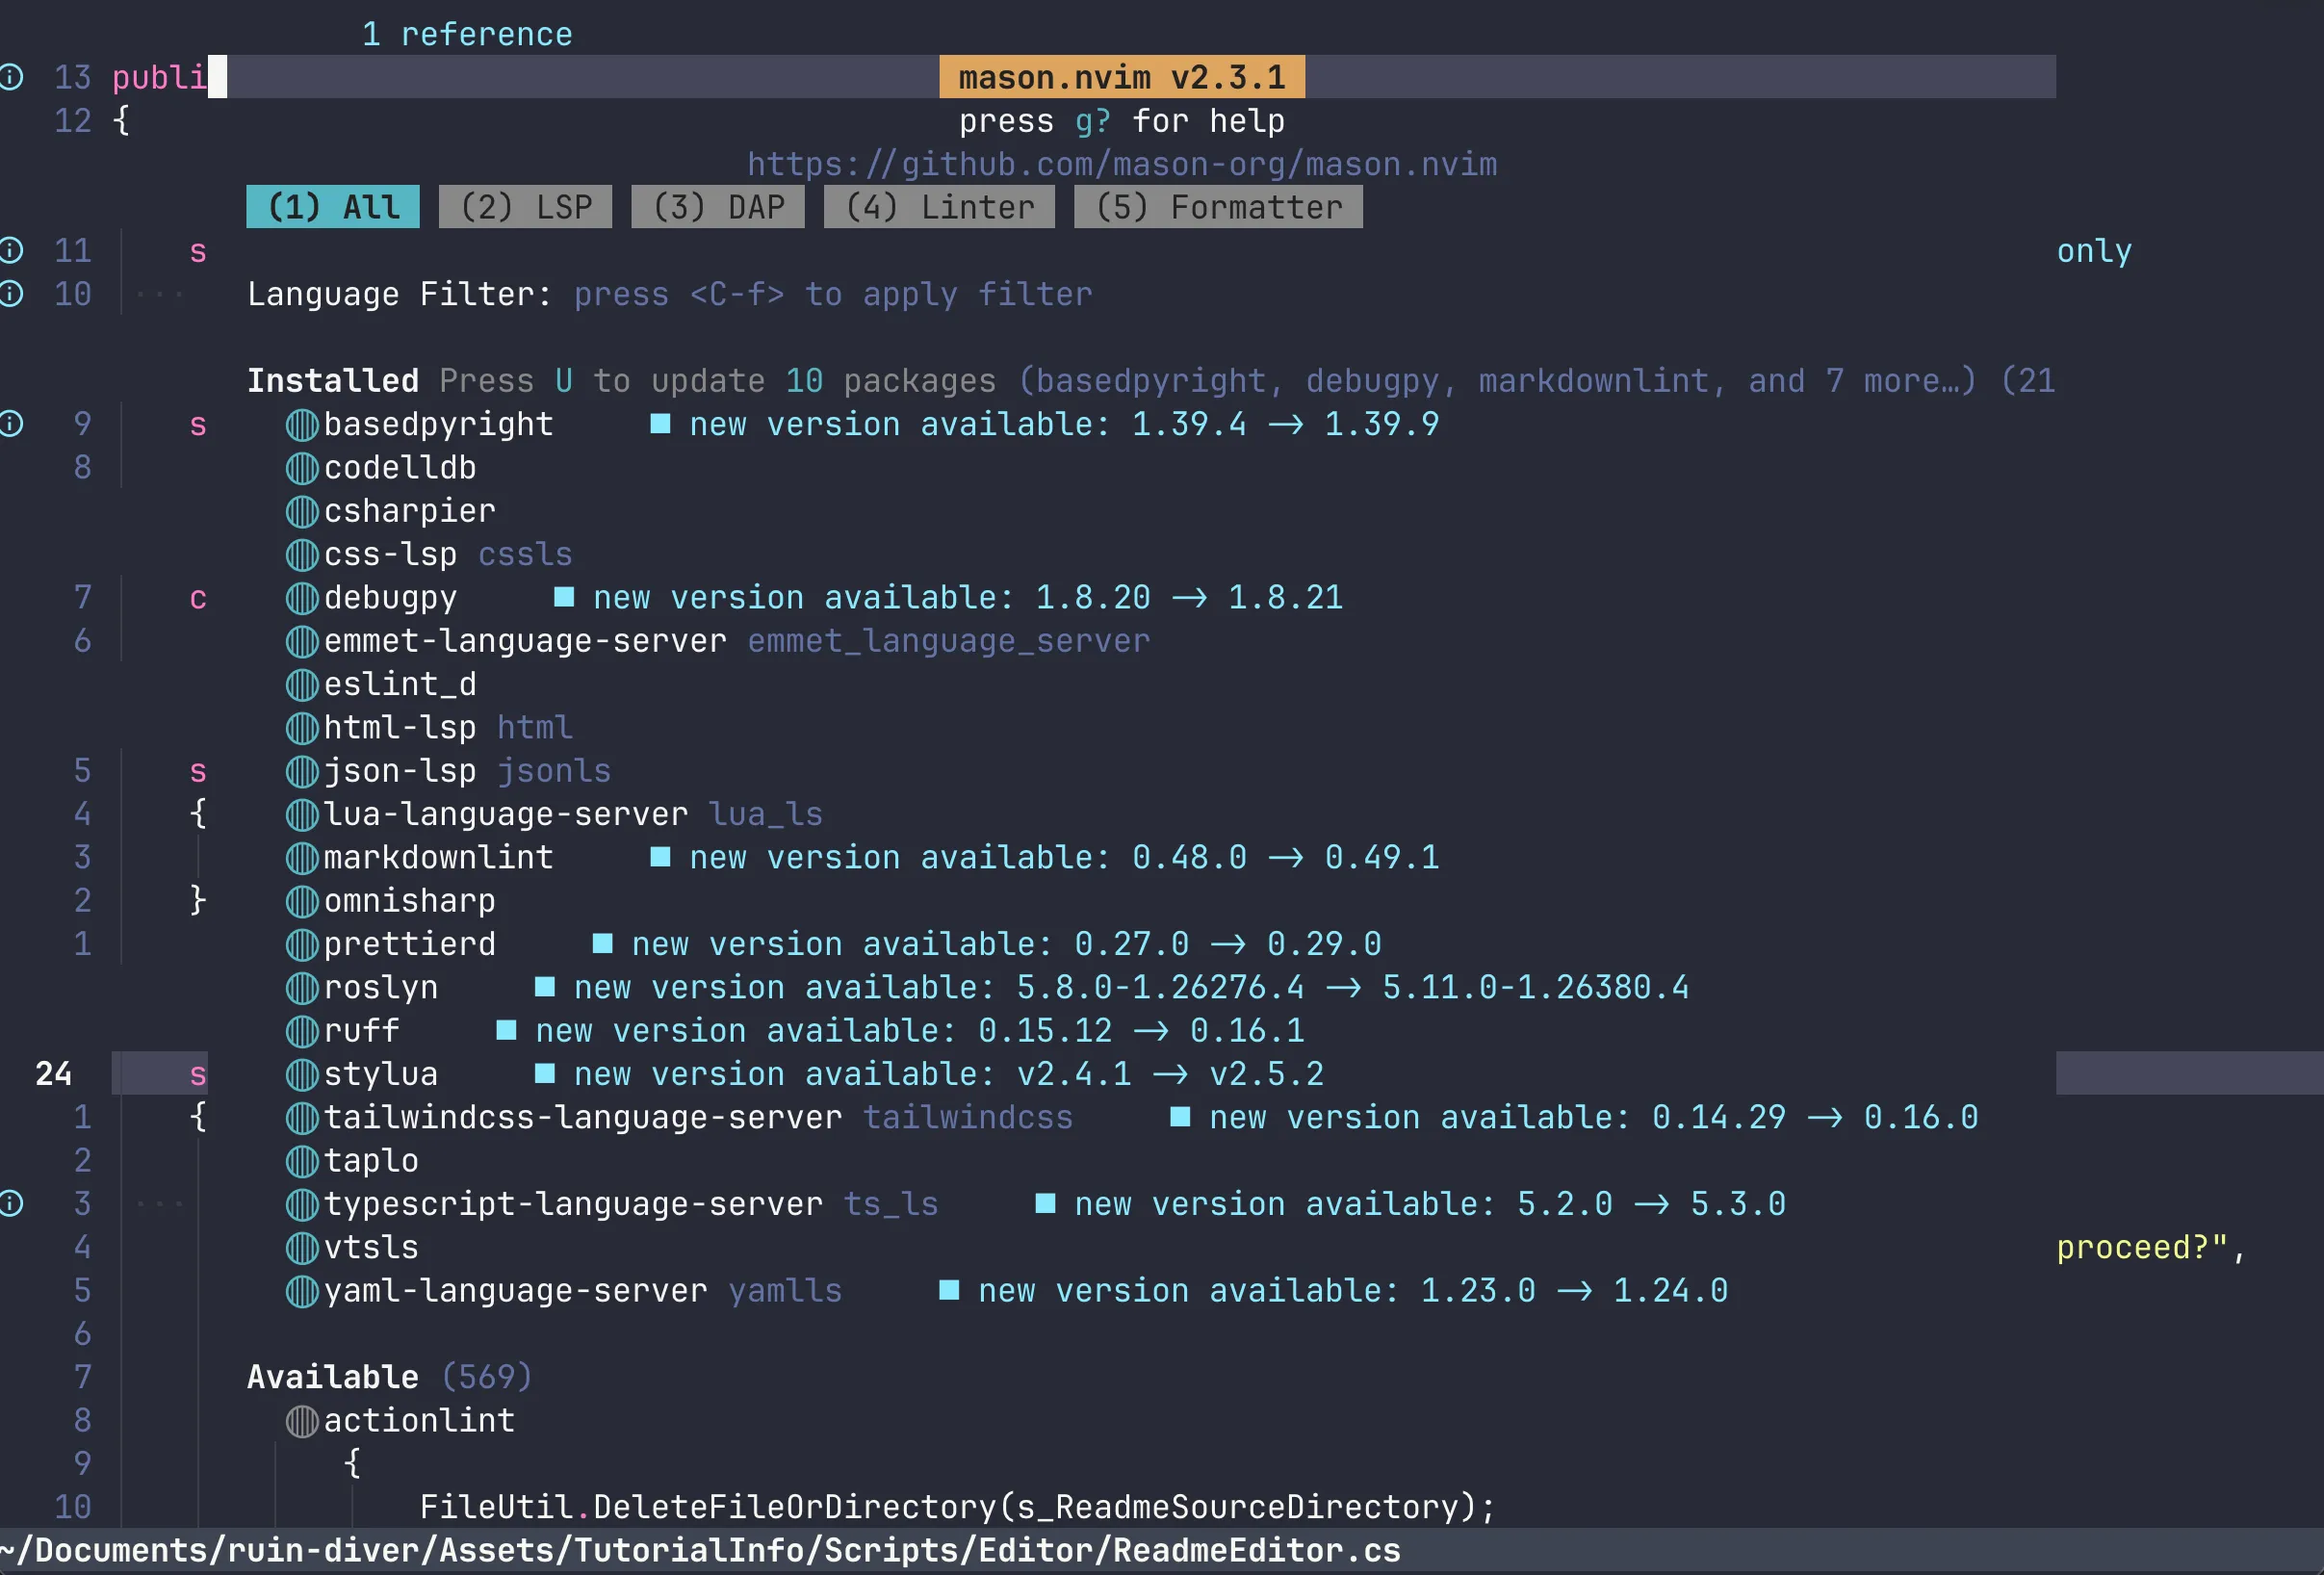Click prettierd's new version 0.29.0 notice
Image resolution: width=2324 pixels, height=1575 pixels.
pyautogui.click(x=987, y=945)
